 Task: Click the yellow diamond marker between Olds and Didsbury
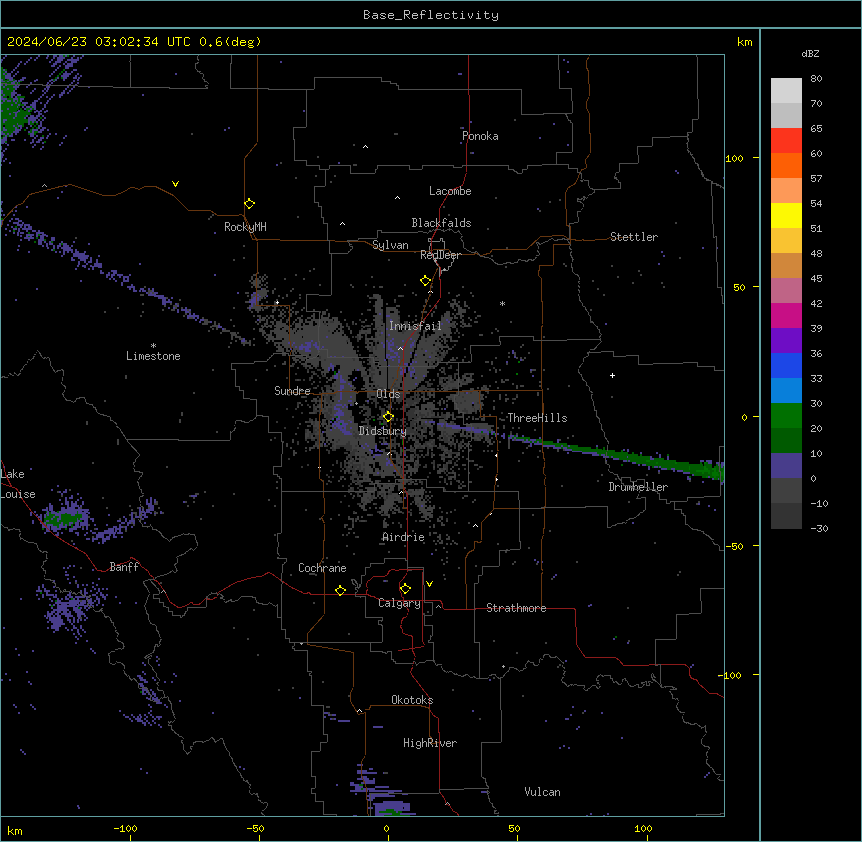tap(388, 417)
